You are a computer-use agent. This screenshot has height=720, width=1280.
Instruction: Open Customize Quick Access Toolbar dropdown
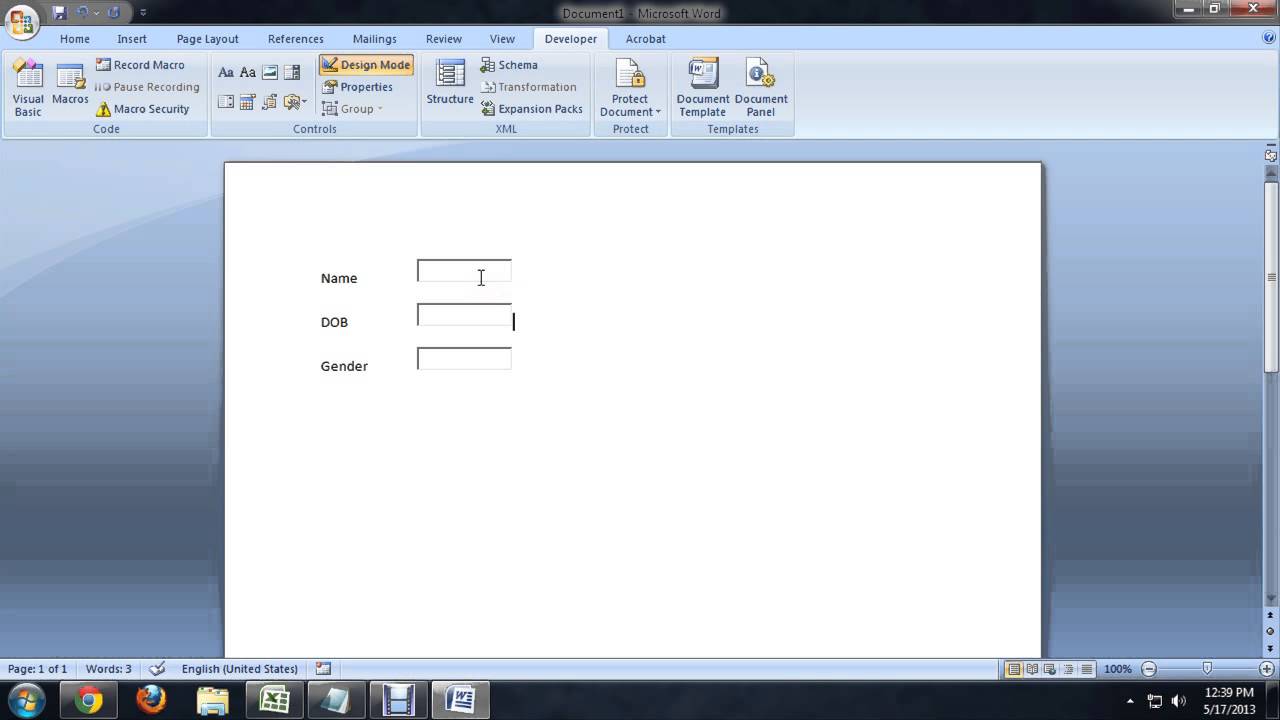143,13
